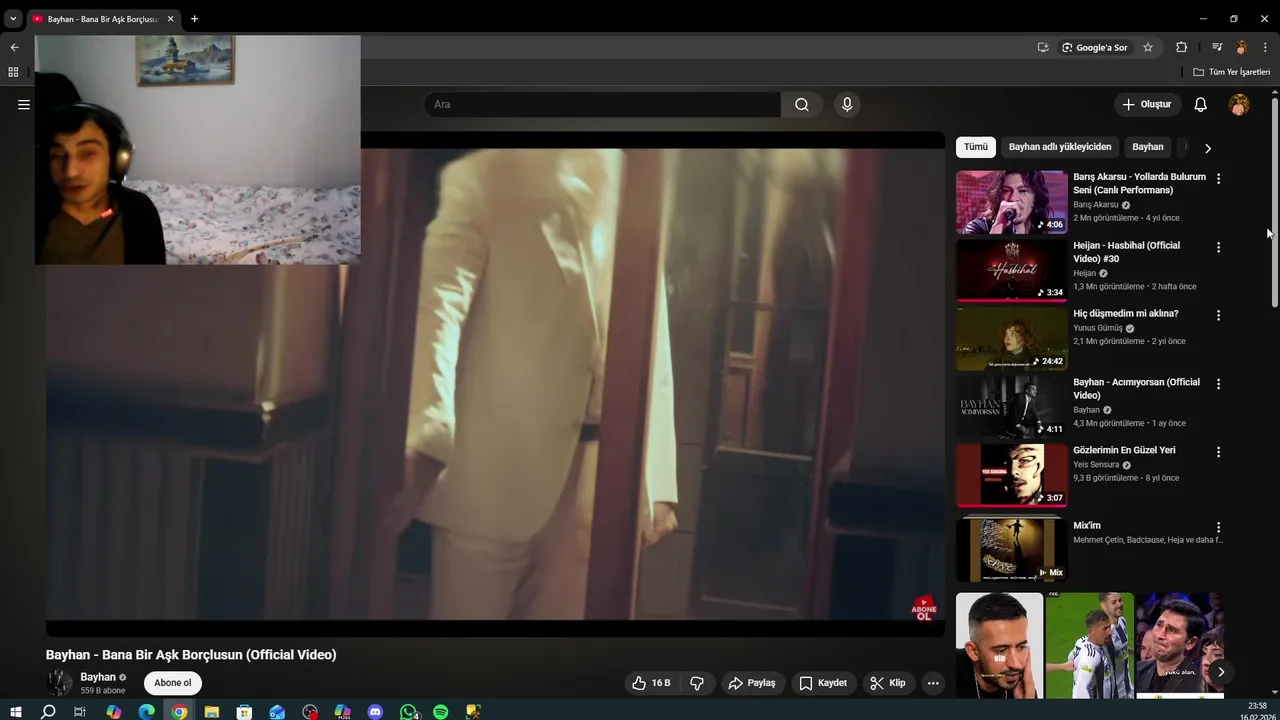
Task: Close the Bayhan browser tab
Action: [x=170, y=19]
